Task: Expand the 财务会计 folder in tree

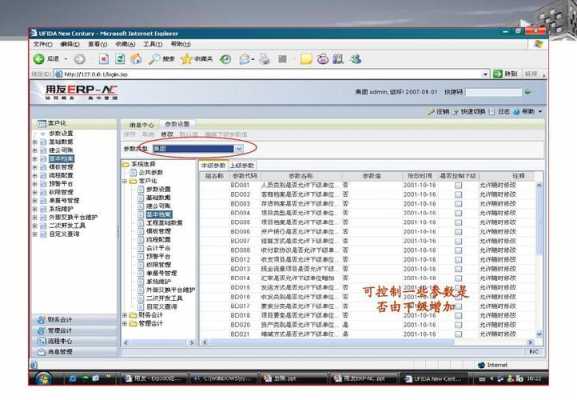Action: point(125,315)
